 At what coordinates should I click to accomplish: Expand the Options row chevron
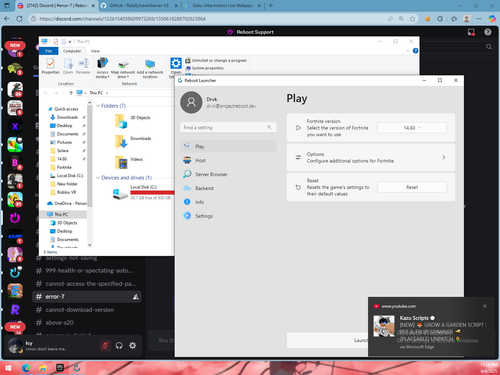444,157
